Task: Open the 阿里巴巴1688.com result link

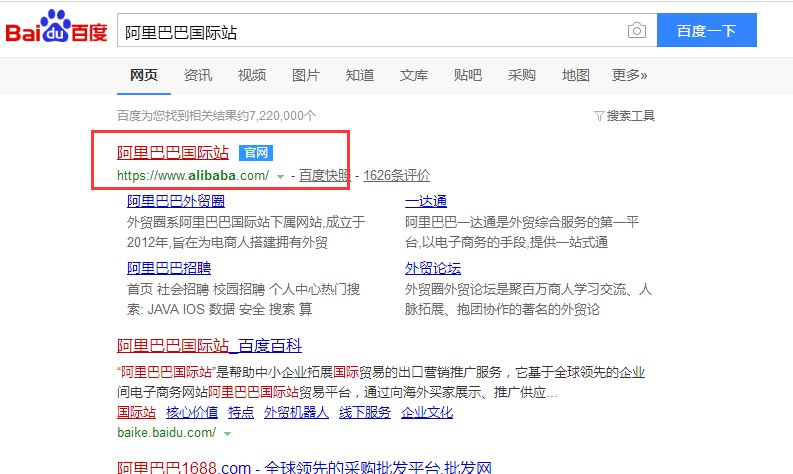Action: pyautogui.click(x=304, y=467)
